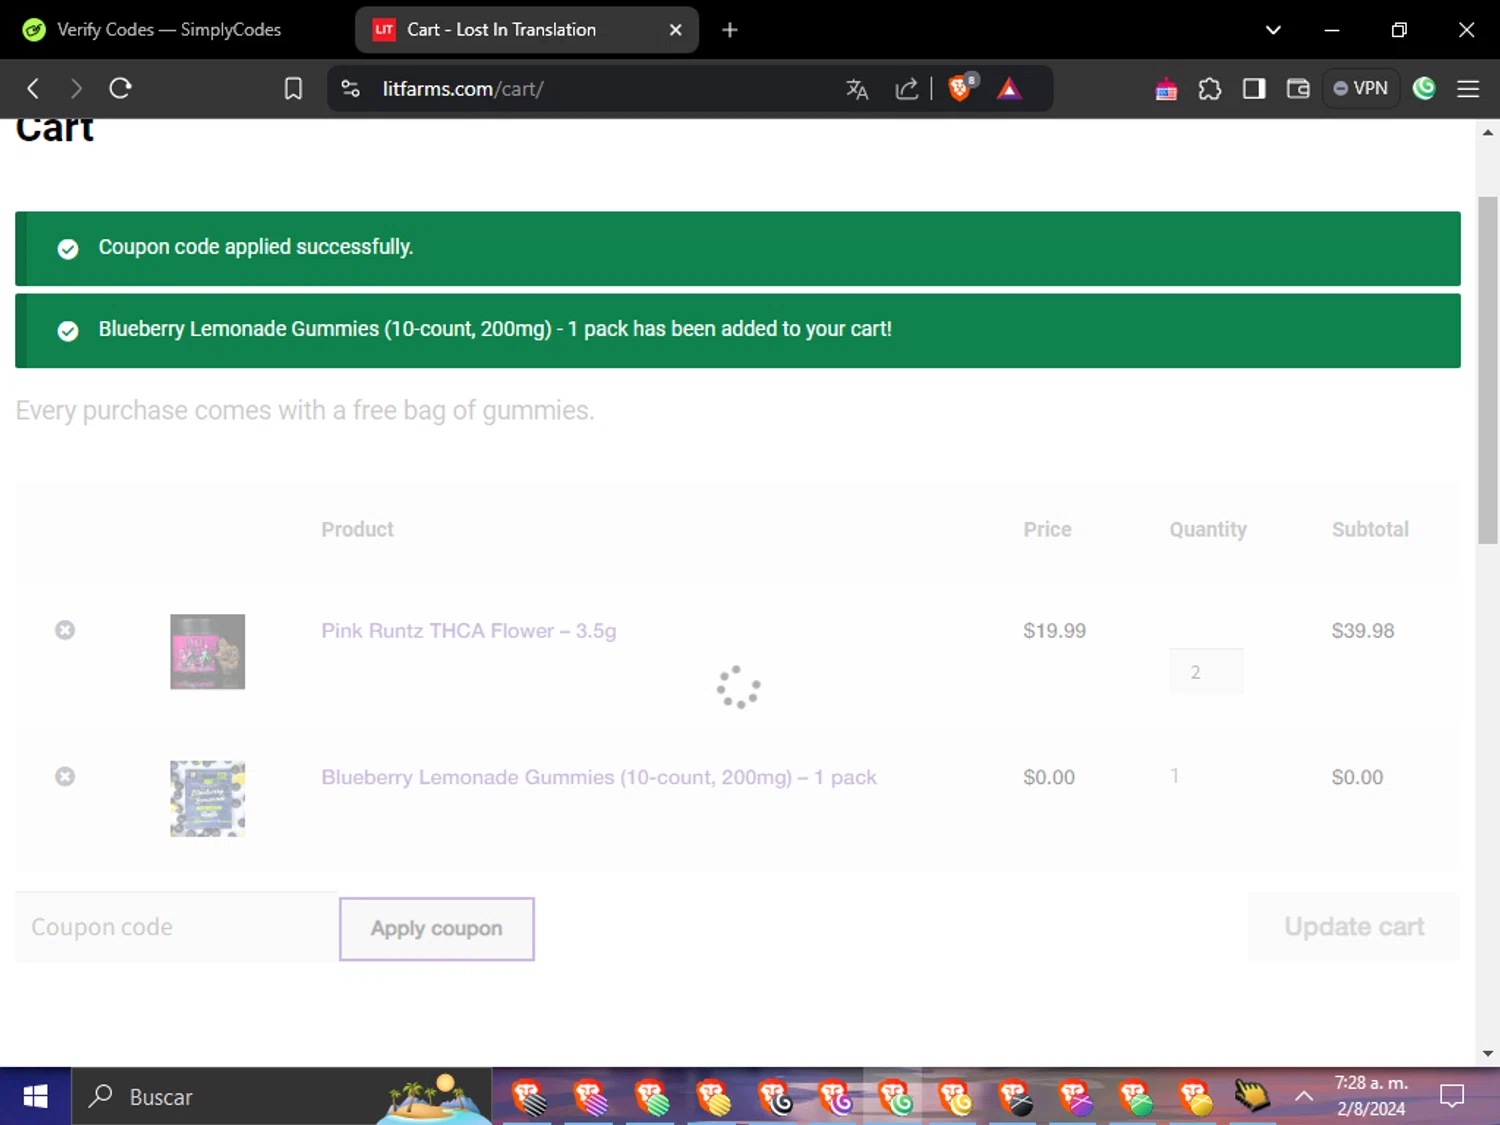Close the Cart - Lost In Translation tab

coord(676,30)
